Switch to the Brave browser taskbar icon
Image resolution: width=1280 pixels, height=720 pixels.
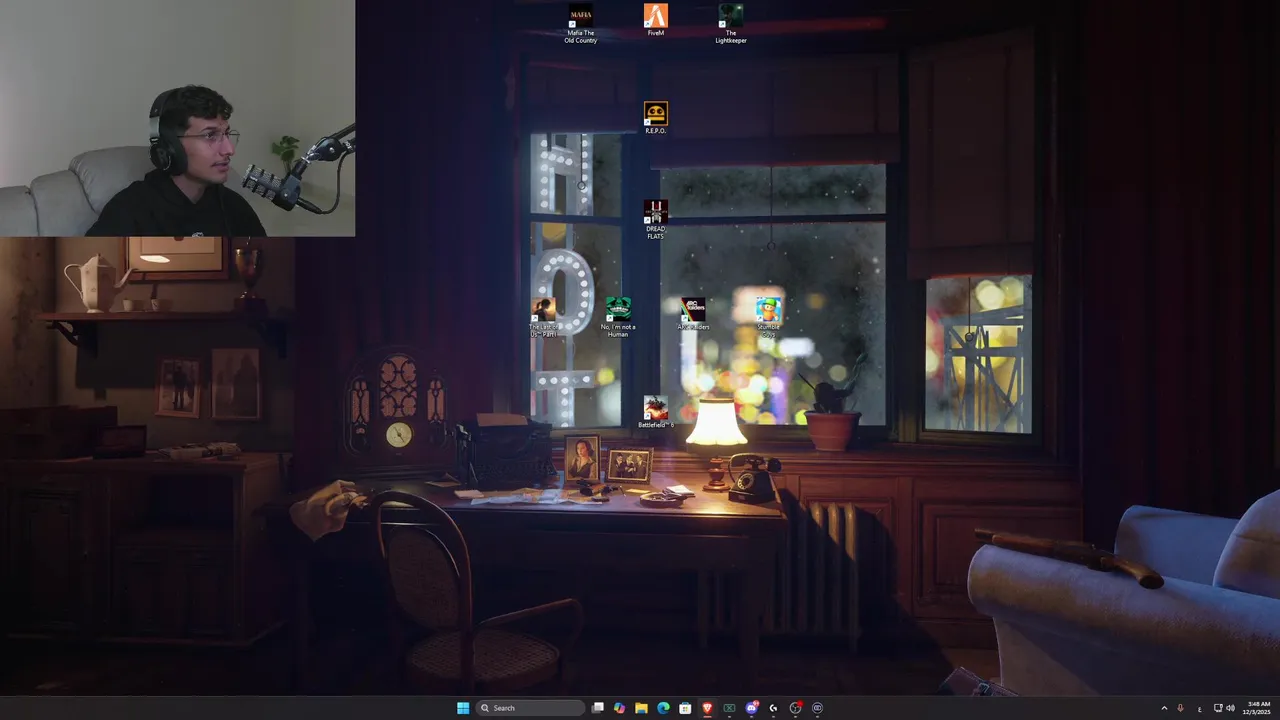click(707, 708)
